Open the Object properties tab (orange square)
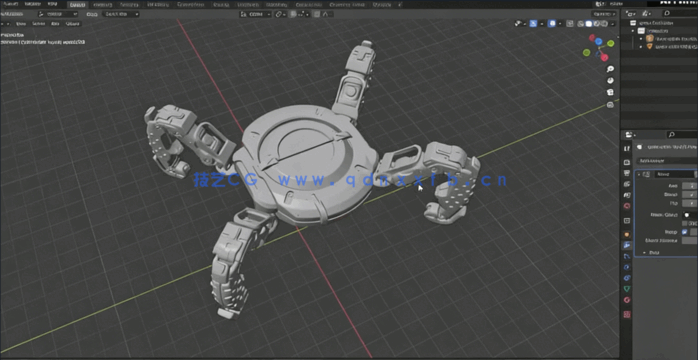Image resolution: width=698 pixels, height=360 pixels. (x=627, y=234)
